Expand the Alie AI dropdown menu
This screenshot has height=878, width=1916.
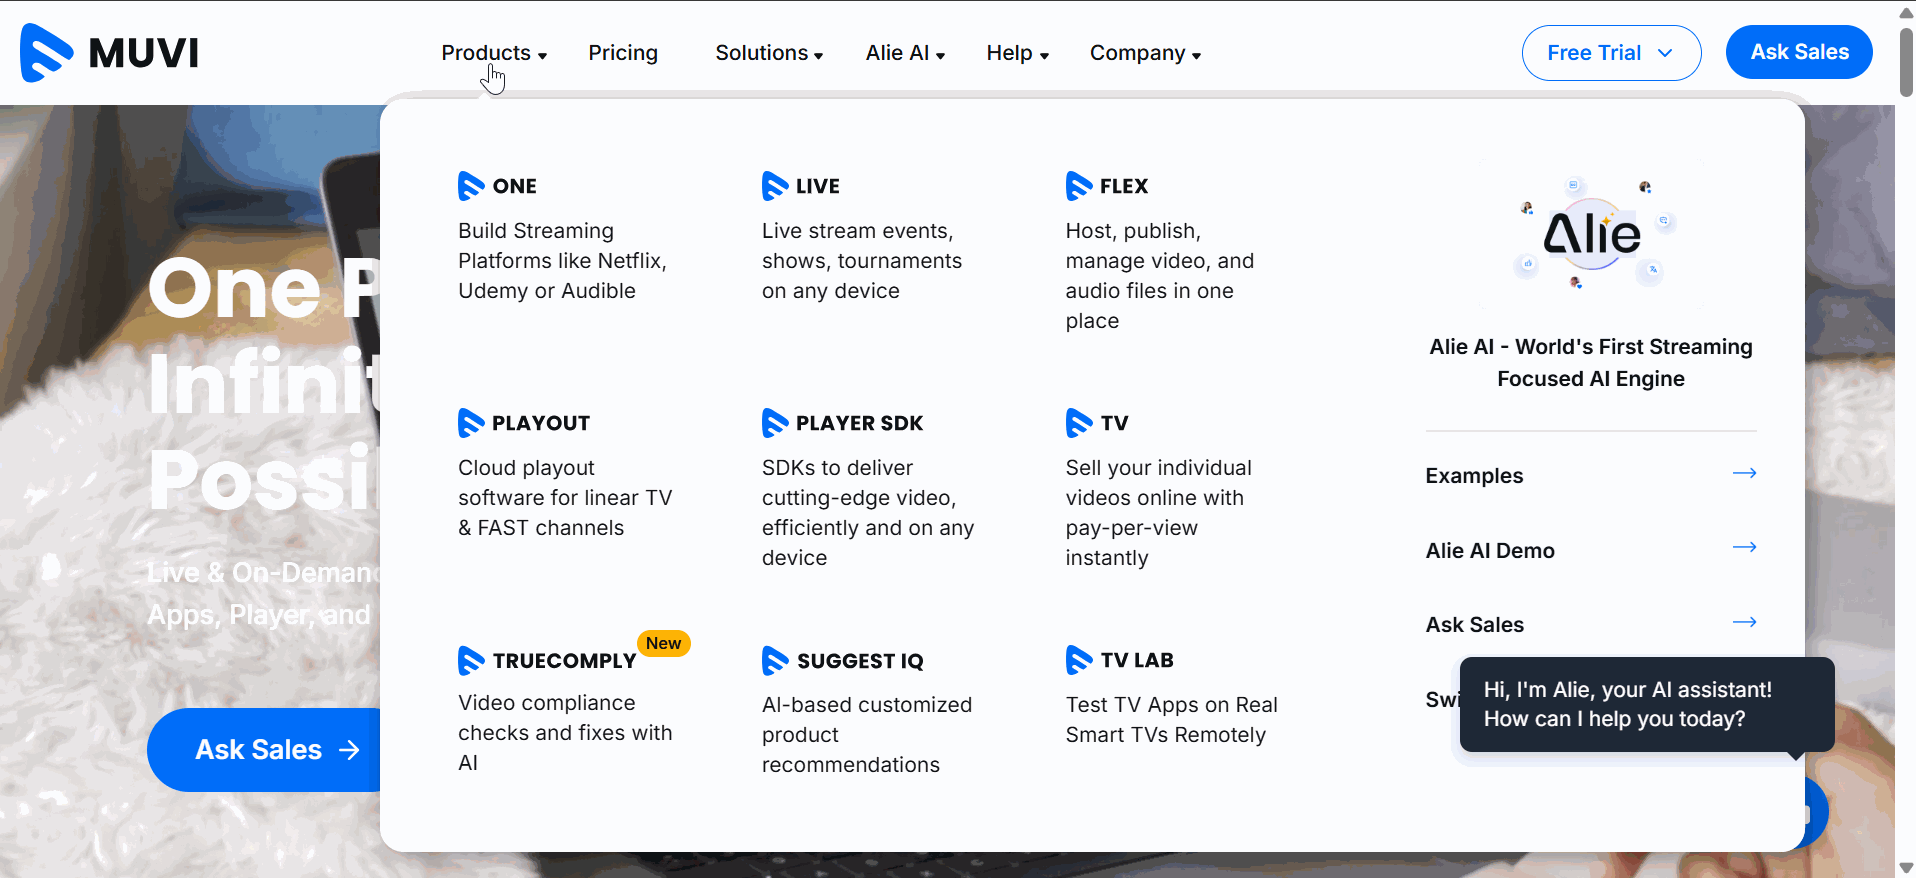coord(904,53)
